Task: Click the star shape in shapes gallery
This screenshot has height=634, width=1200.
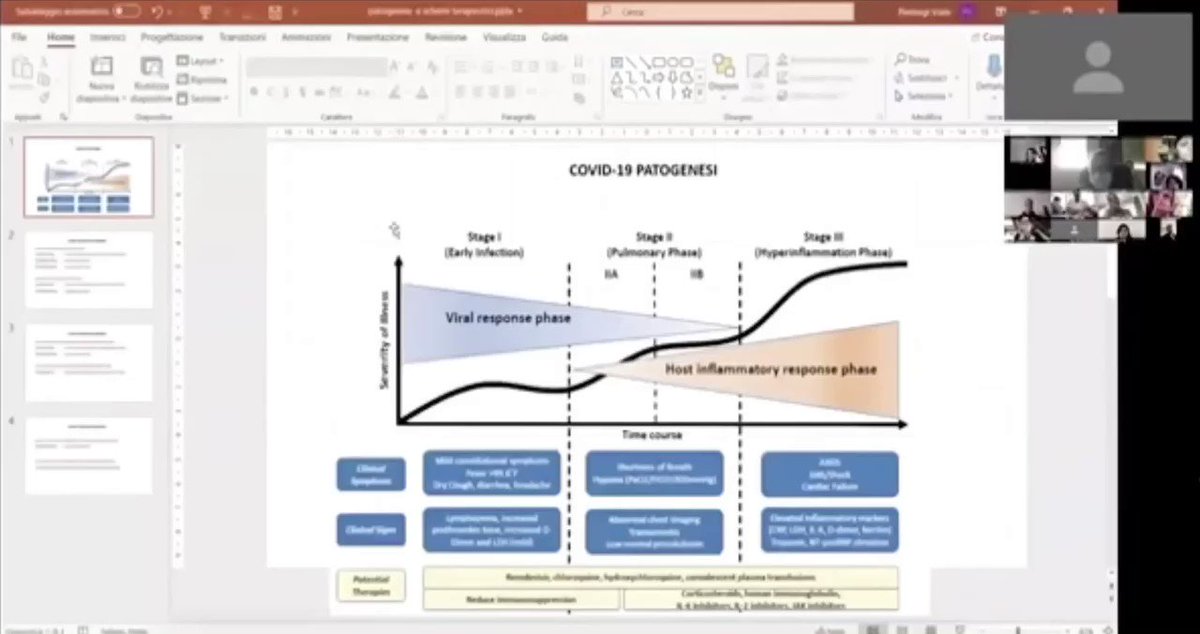Action: click(686, 93)
